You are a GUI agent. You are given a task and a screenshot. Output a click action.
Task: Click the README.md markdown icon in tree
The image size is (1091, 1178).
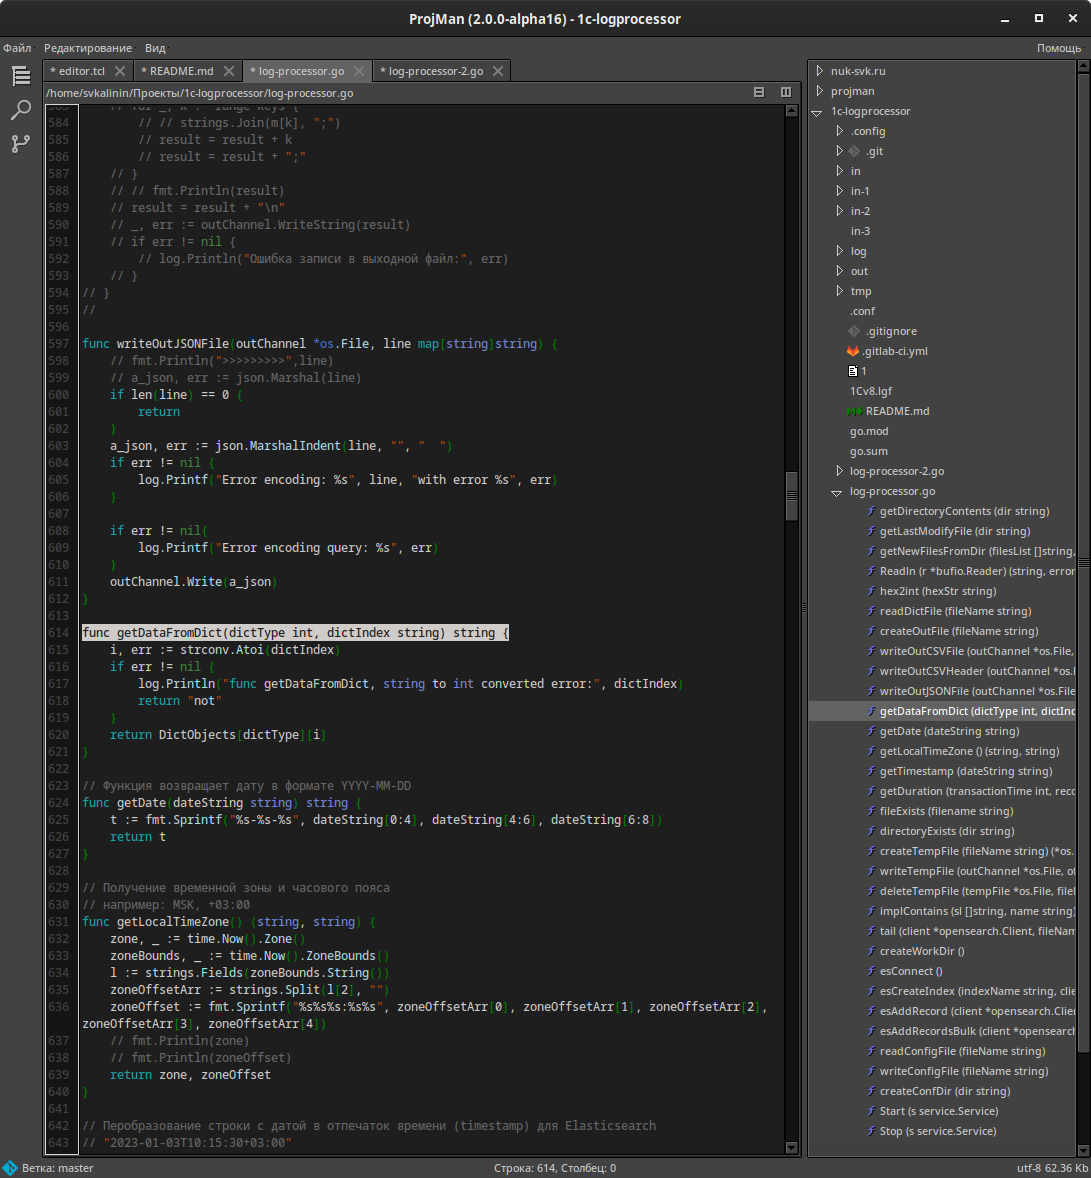854,411
